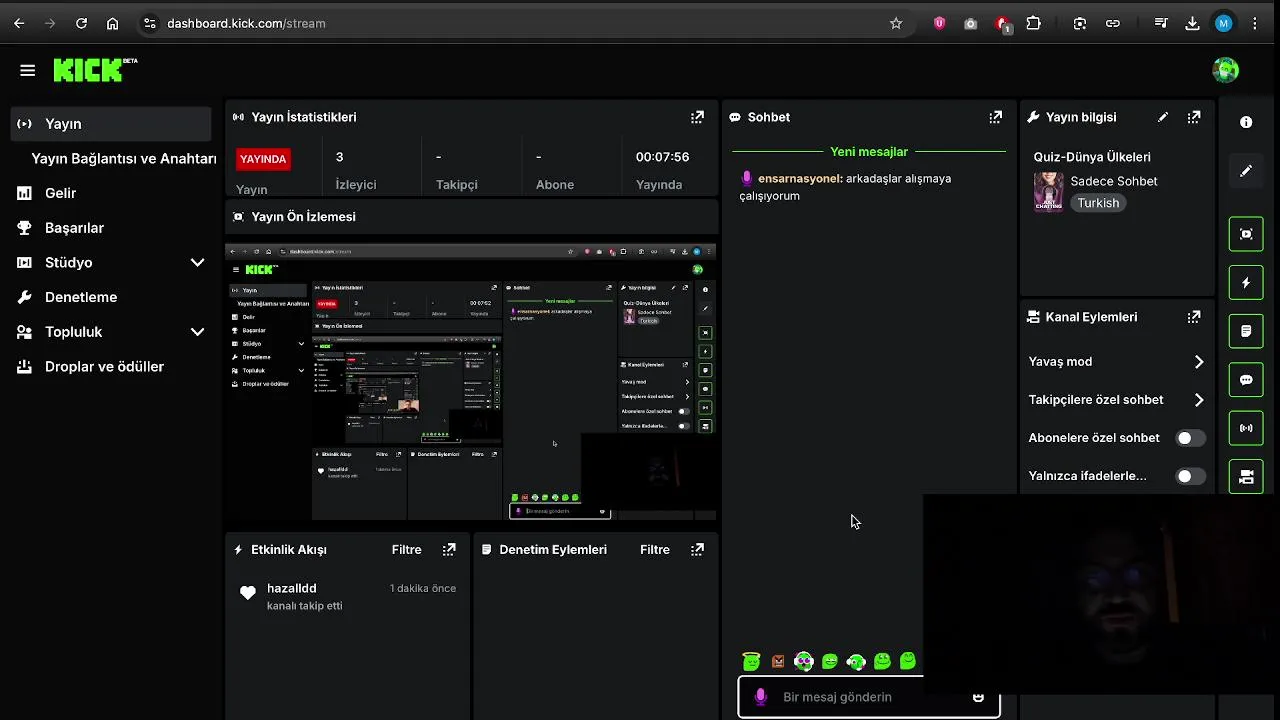Click the stream preview video
Viewport: 1280px width, 720px height.
coord(471,381)
